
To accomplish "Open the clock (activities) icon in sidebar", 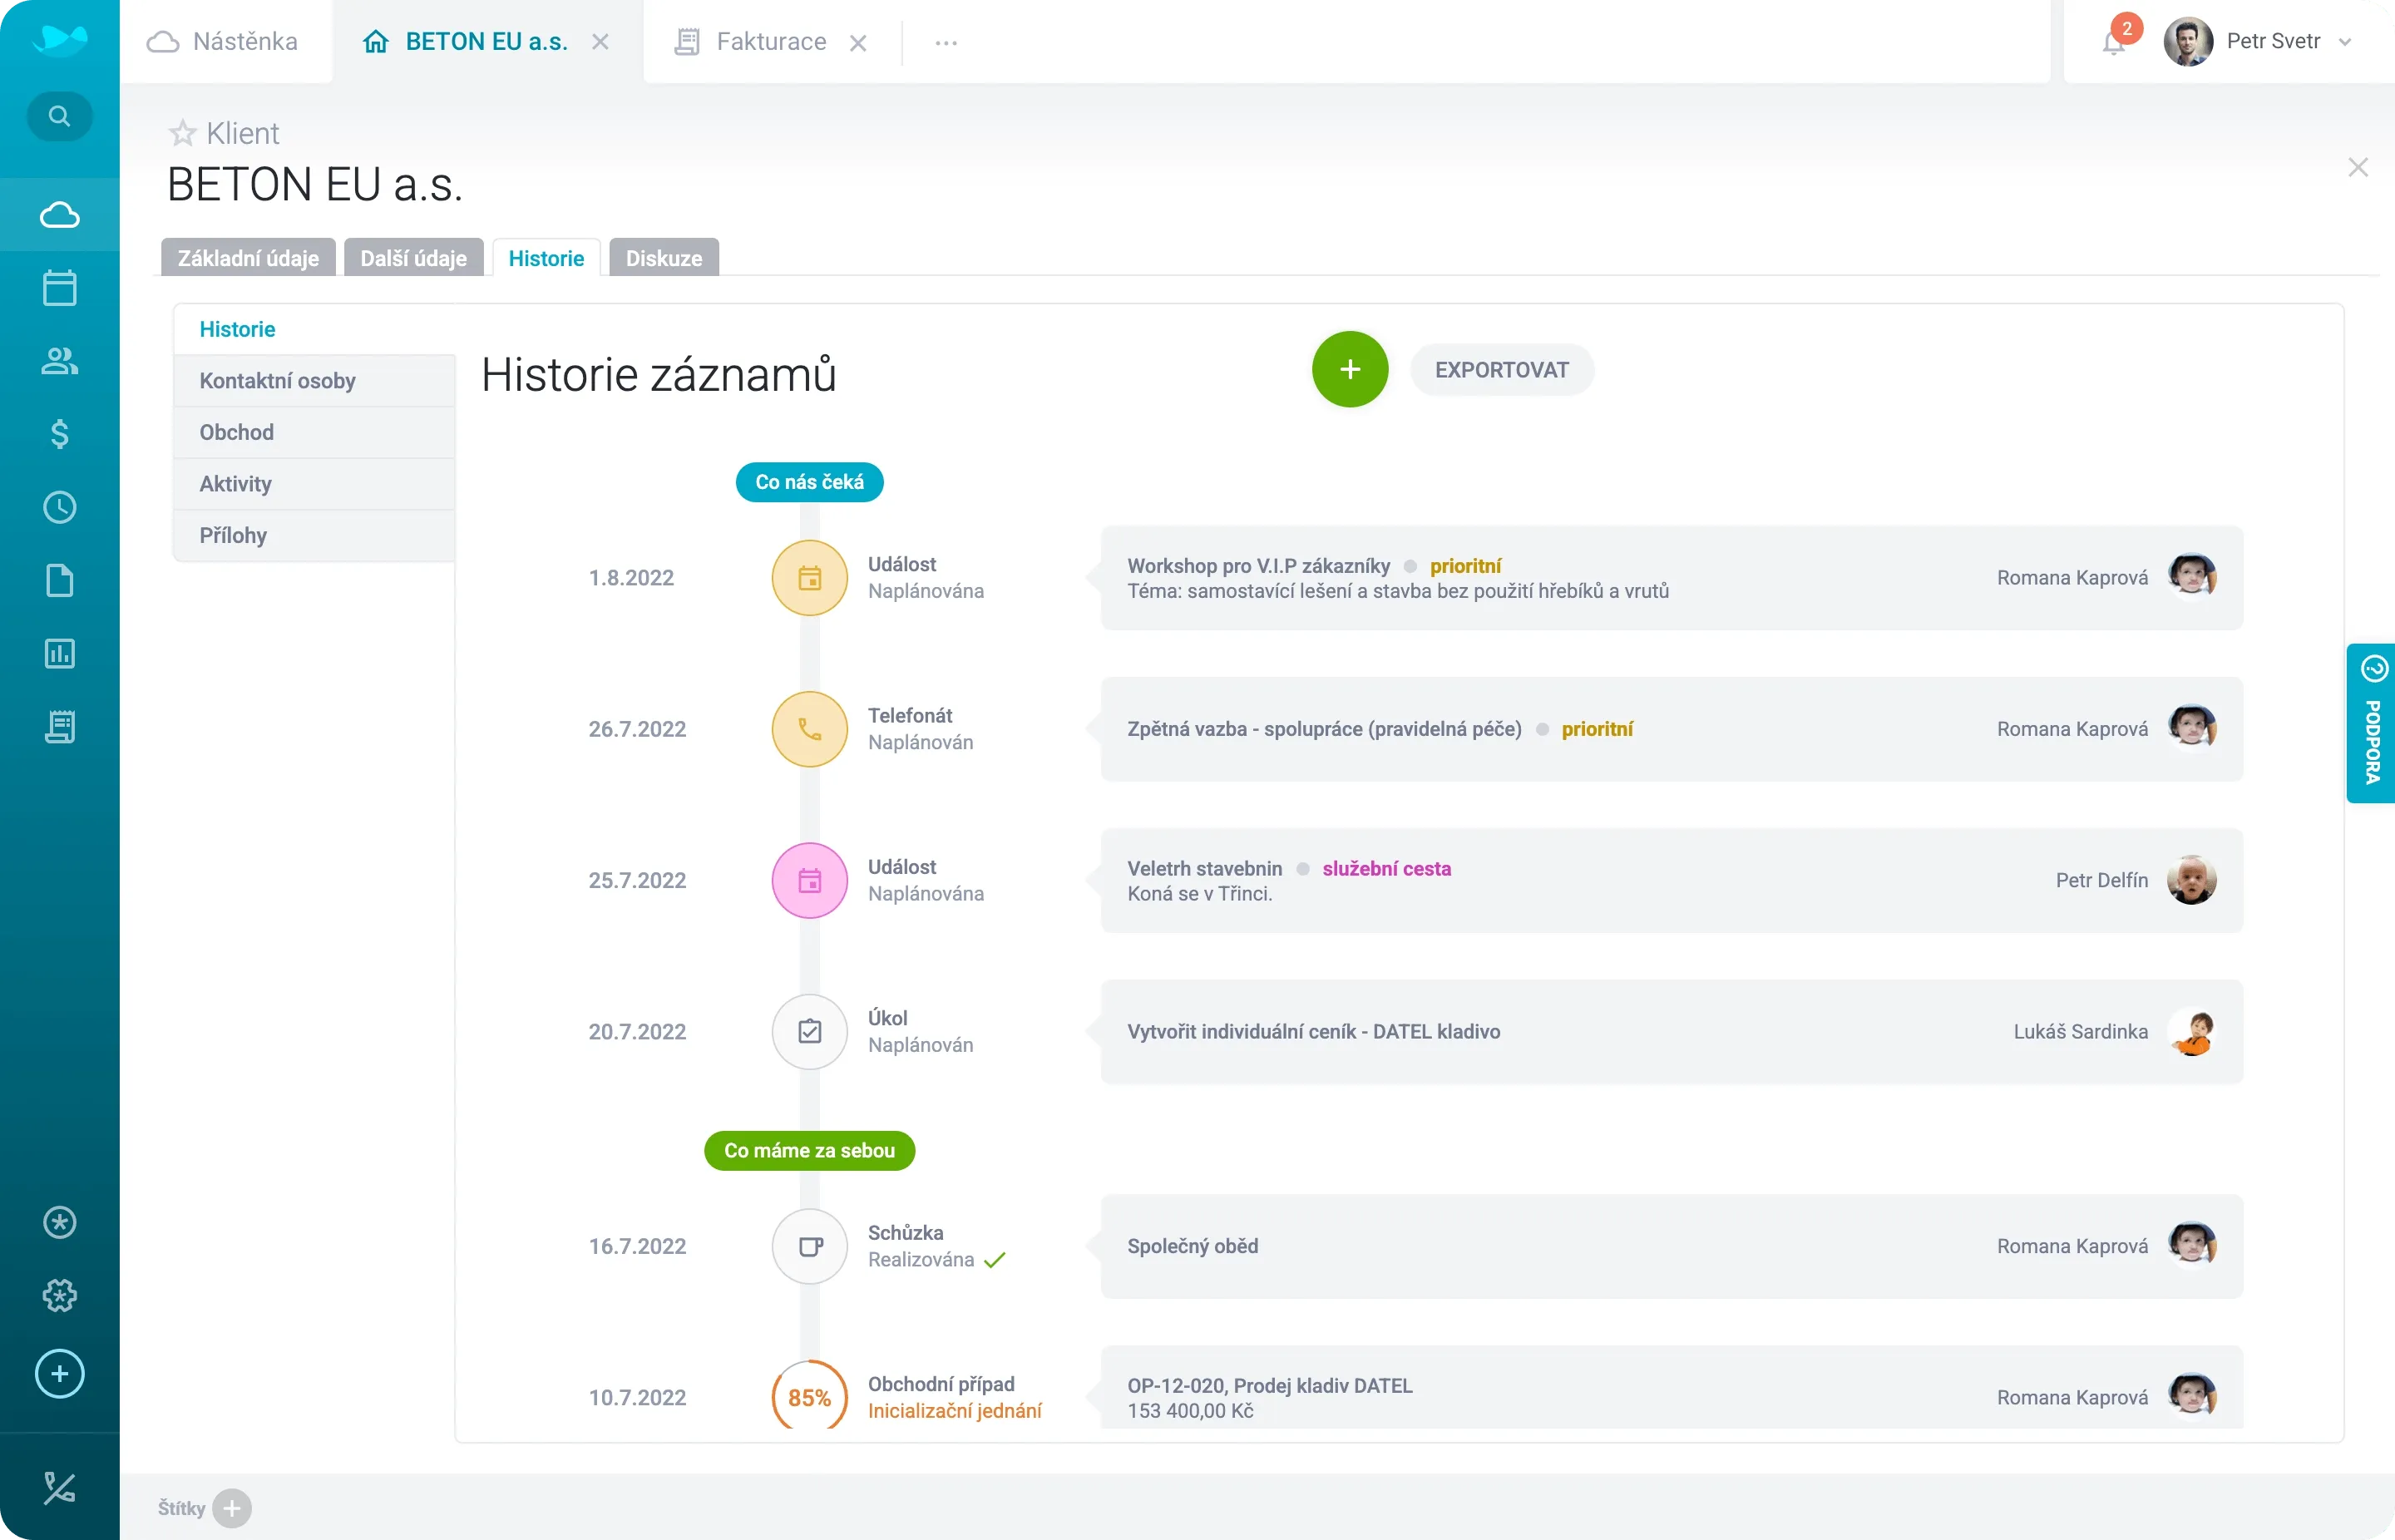I will click(x=59, y=507).
